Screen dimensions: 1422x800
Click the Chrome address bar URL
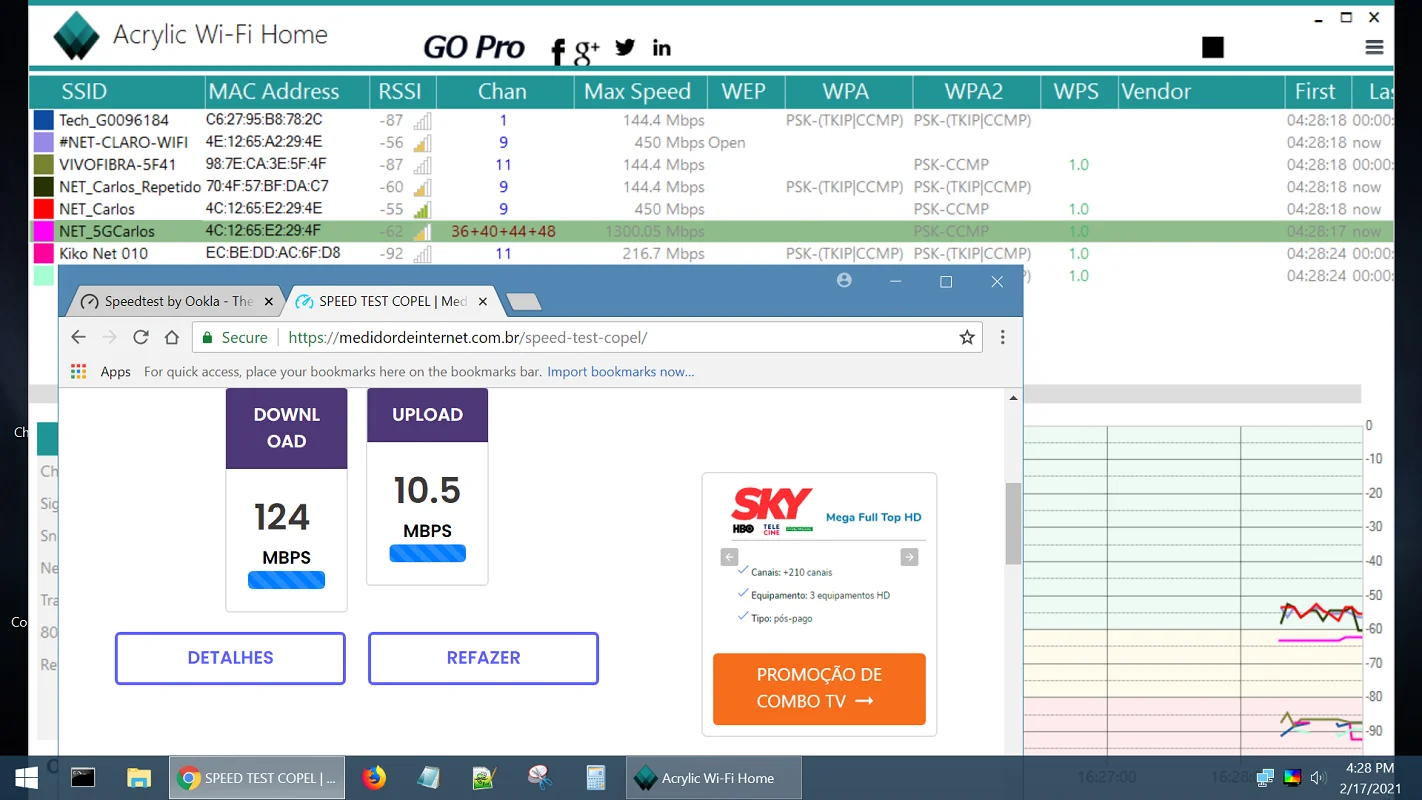[x=468, y=338]
